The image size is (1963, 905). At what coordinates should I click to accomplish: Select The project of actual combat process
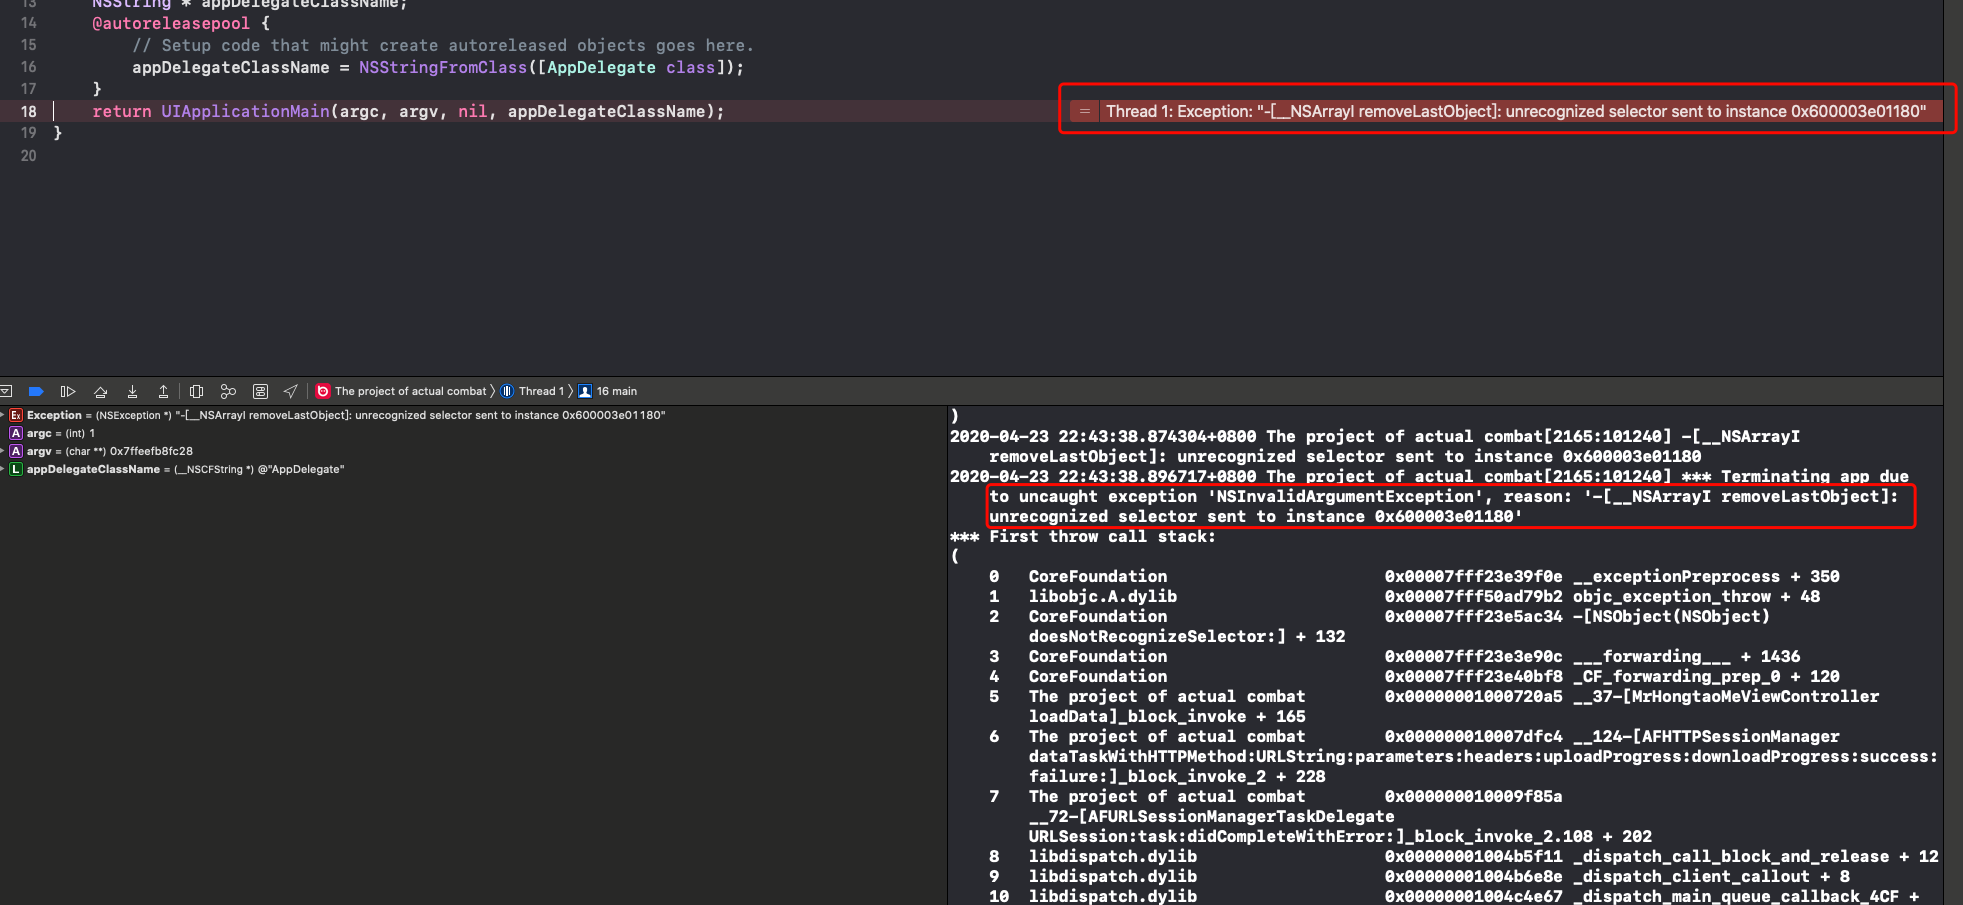[x=401, y=391]
